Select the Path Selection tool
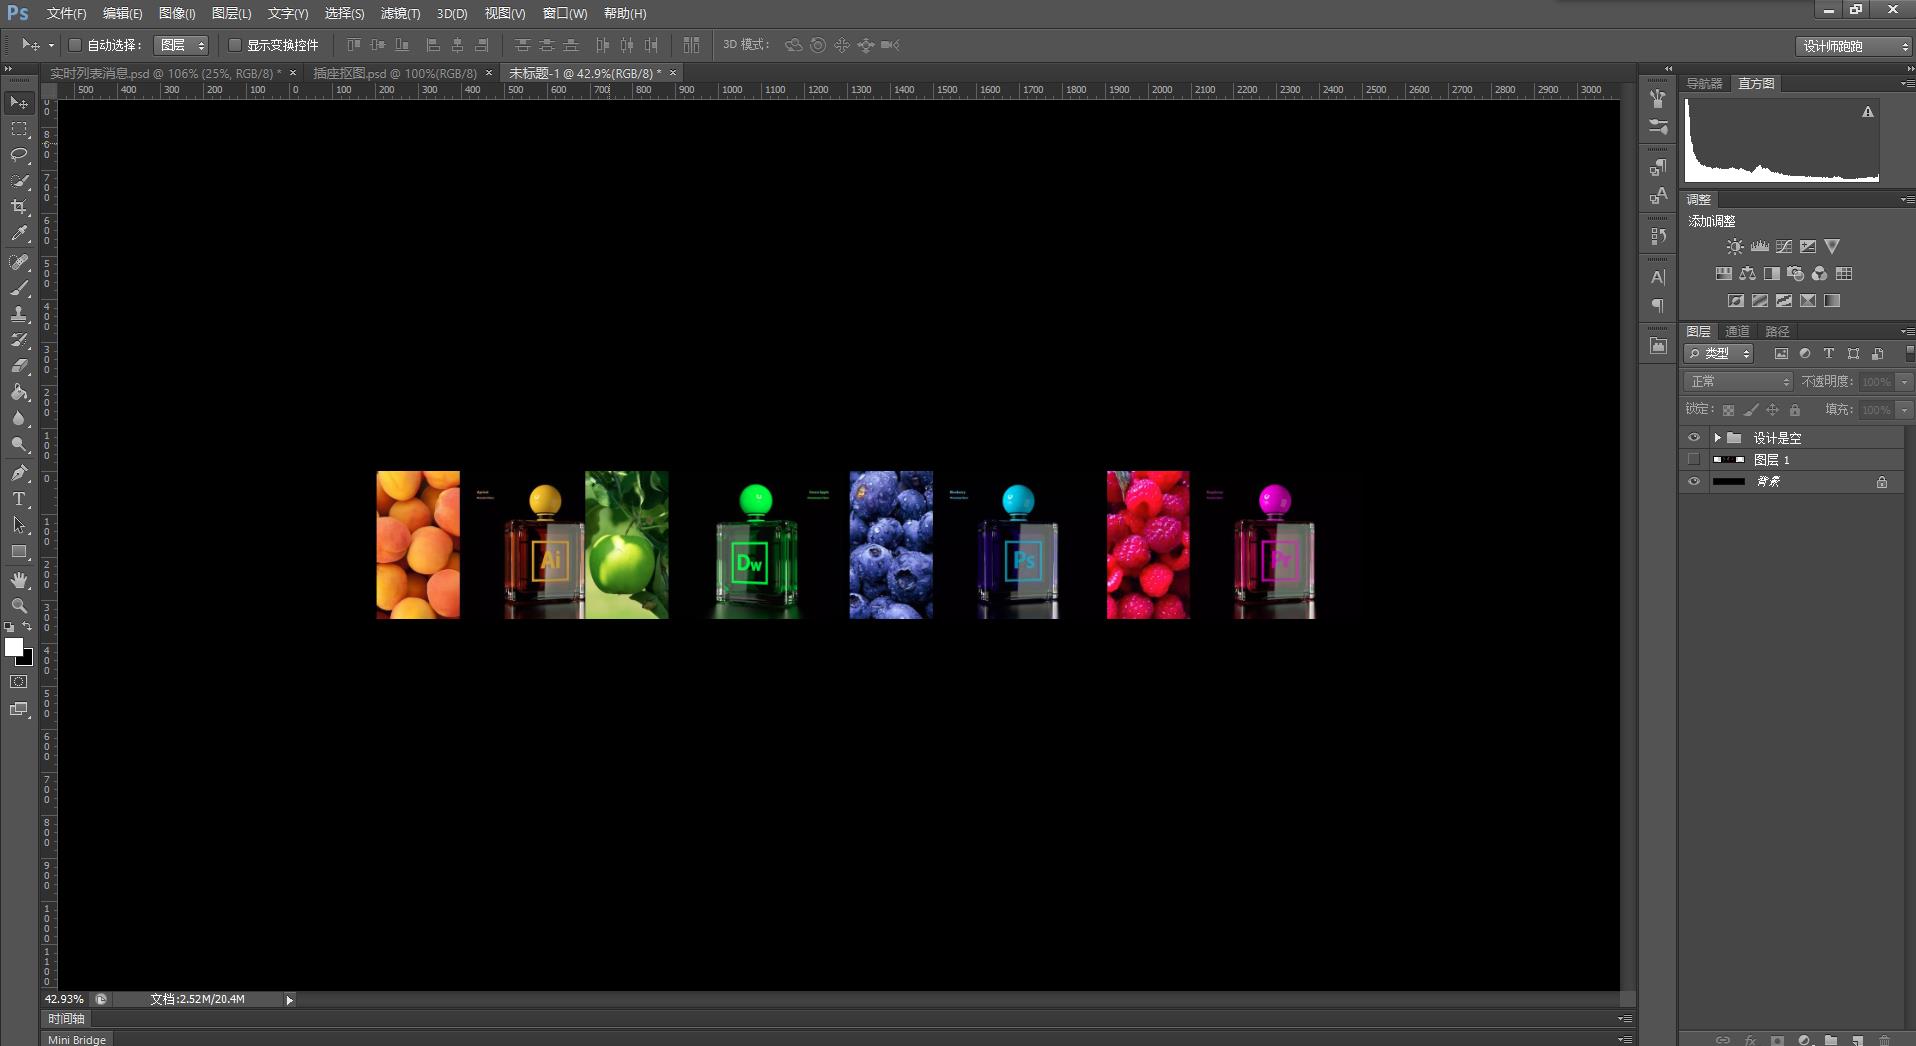This screenshot has height=1046, width=1916. pyautogui.click(x=19, y=525)
